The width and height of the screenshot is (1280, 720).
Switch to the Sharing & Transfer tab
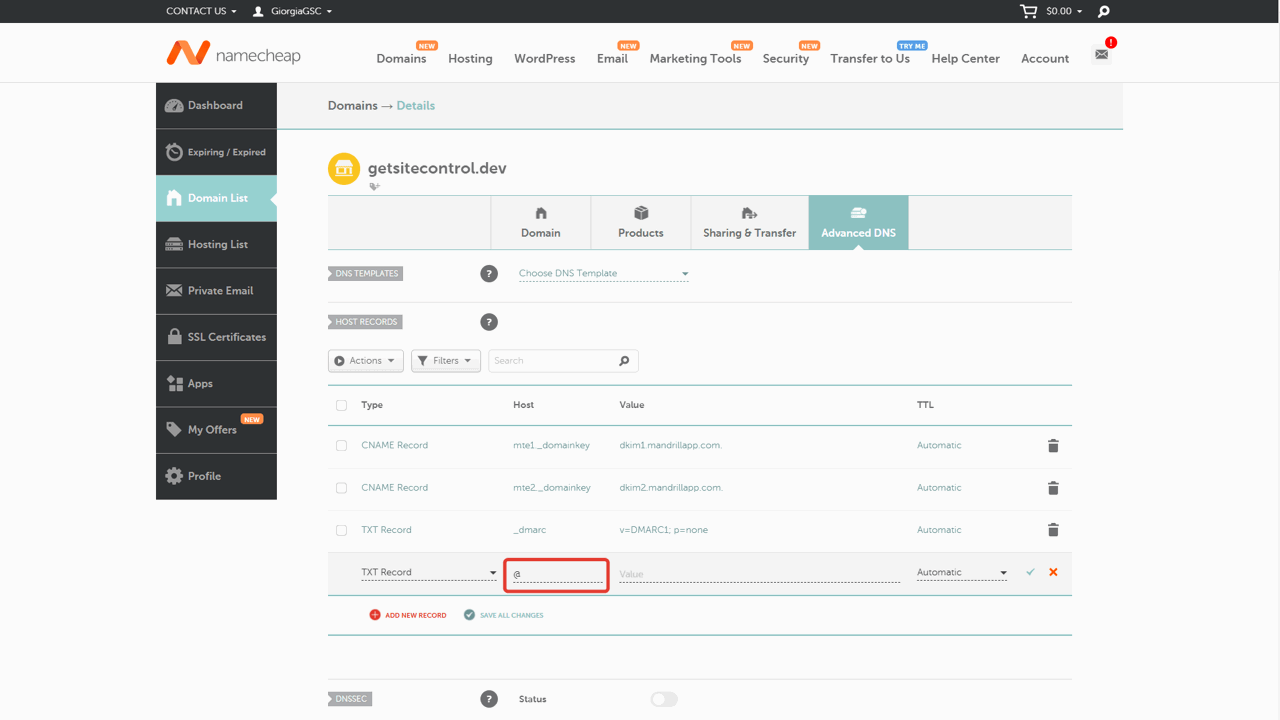(x=749, y=222)
